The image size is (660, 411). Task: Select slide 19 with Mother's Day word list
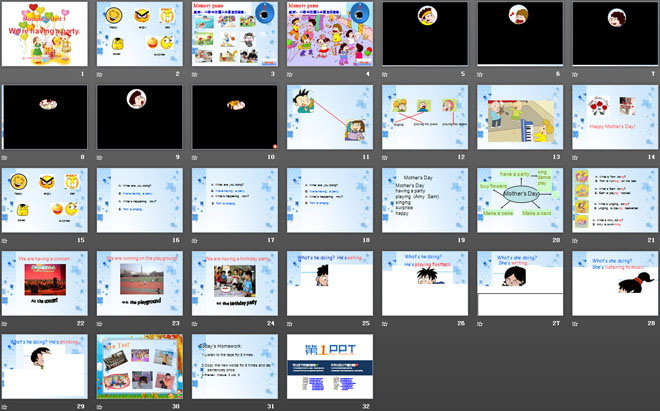click(425, 200)
